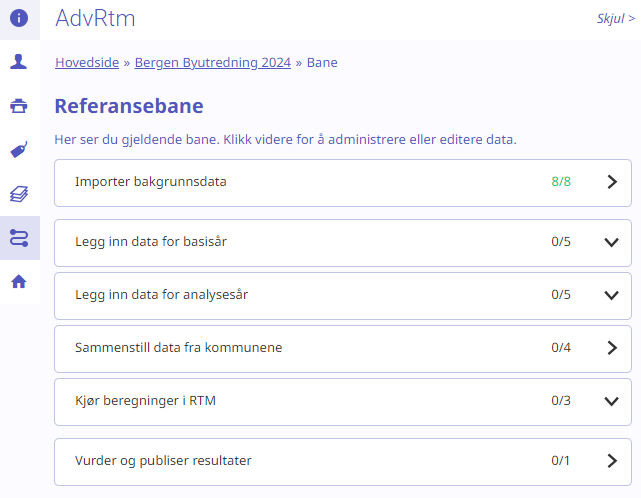Viewport: 641px width, 498px height.
Task: Click the Skjul hide panel link
Action: [x=616, y=18]
